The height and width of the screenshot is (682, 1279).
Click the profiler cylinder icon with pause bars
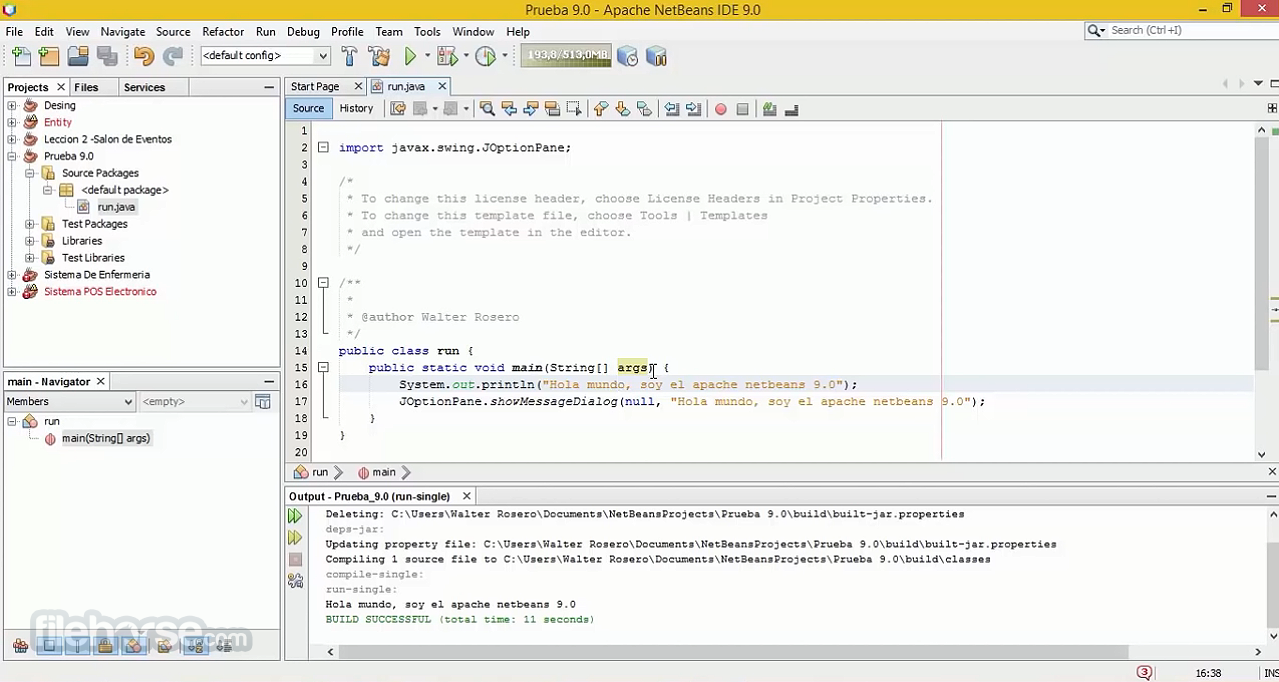[656, 57]
